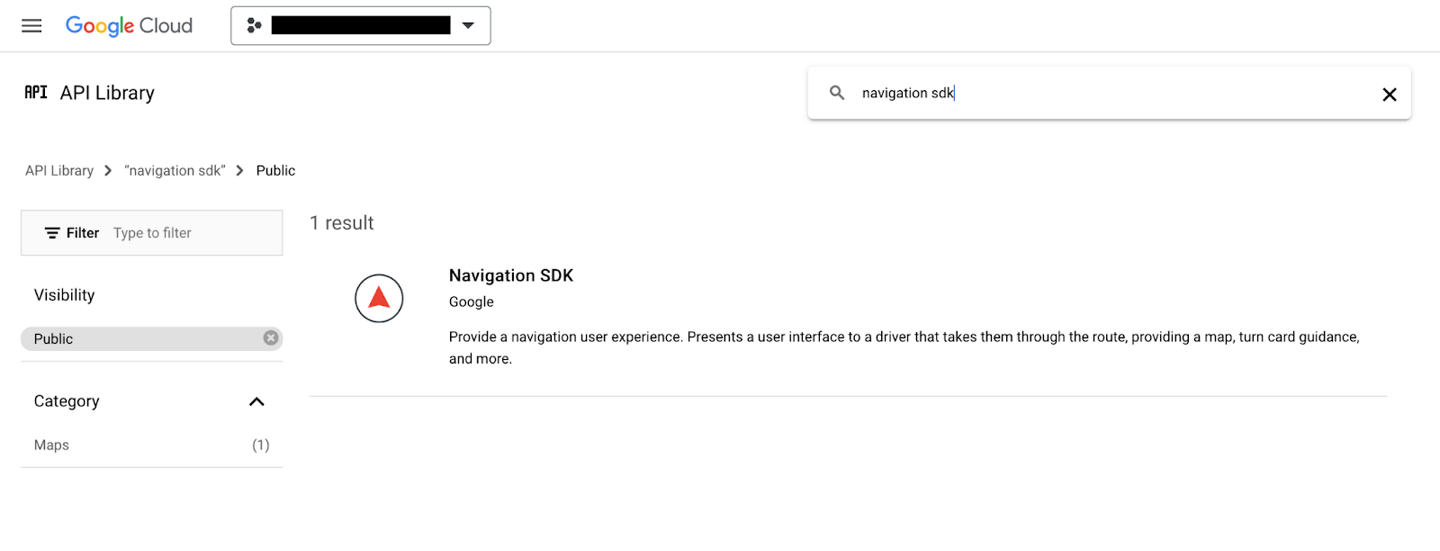Open the main navigation hamburger menu
This screenshot has height=551, width=1440.
point(32,26)
